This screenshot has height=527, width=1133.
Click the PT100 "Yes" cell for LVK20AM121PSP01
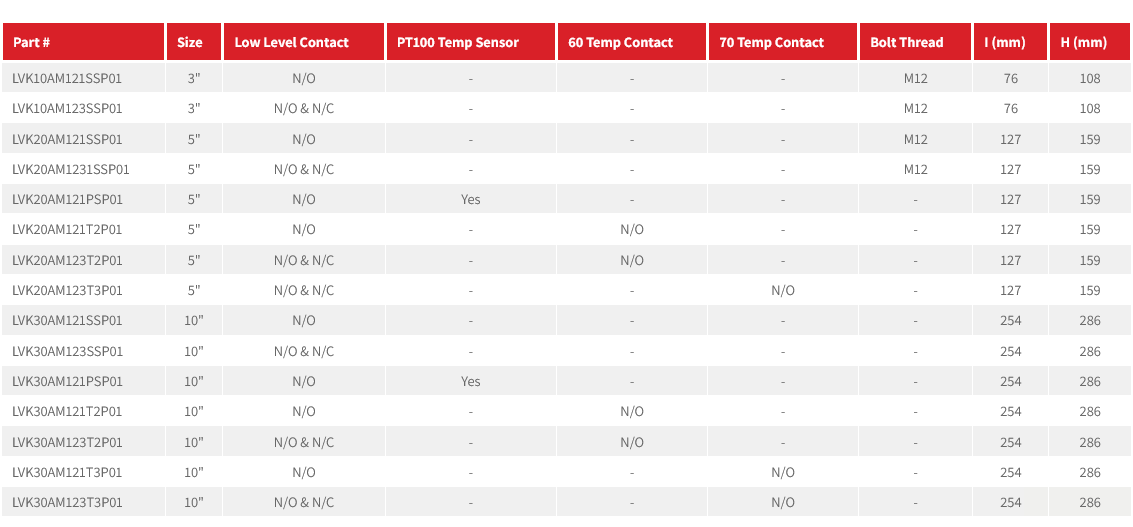[471, 199]
